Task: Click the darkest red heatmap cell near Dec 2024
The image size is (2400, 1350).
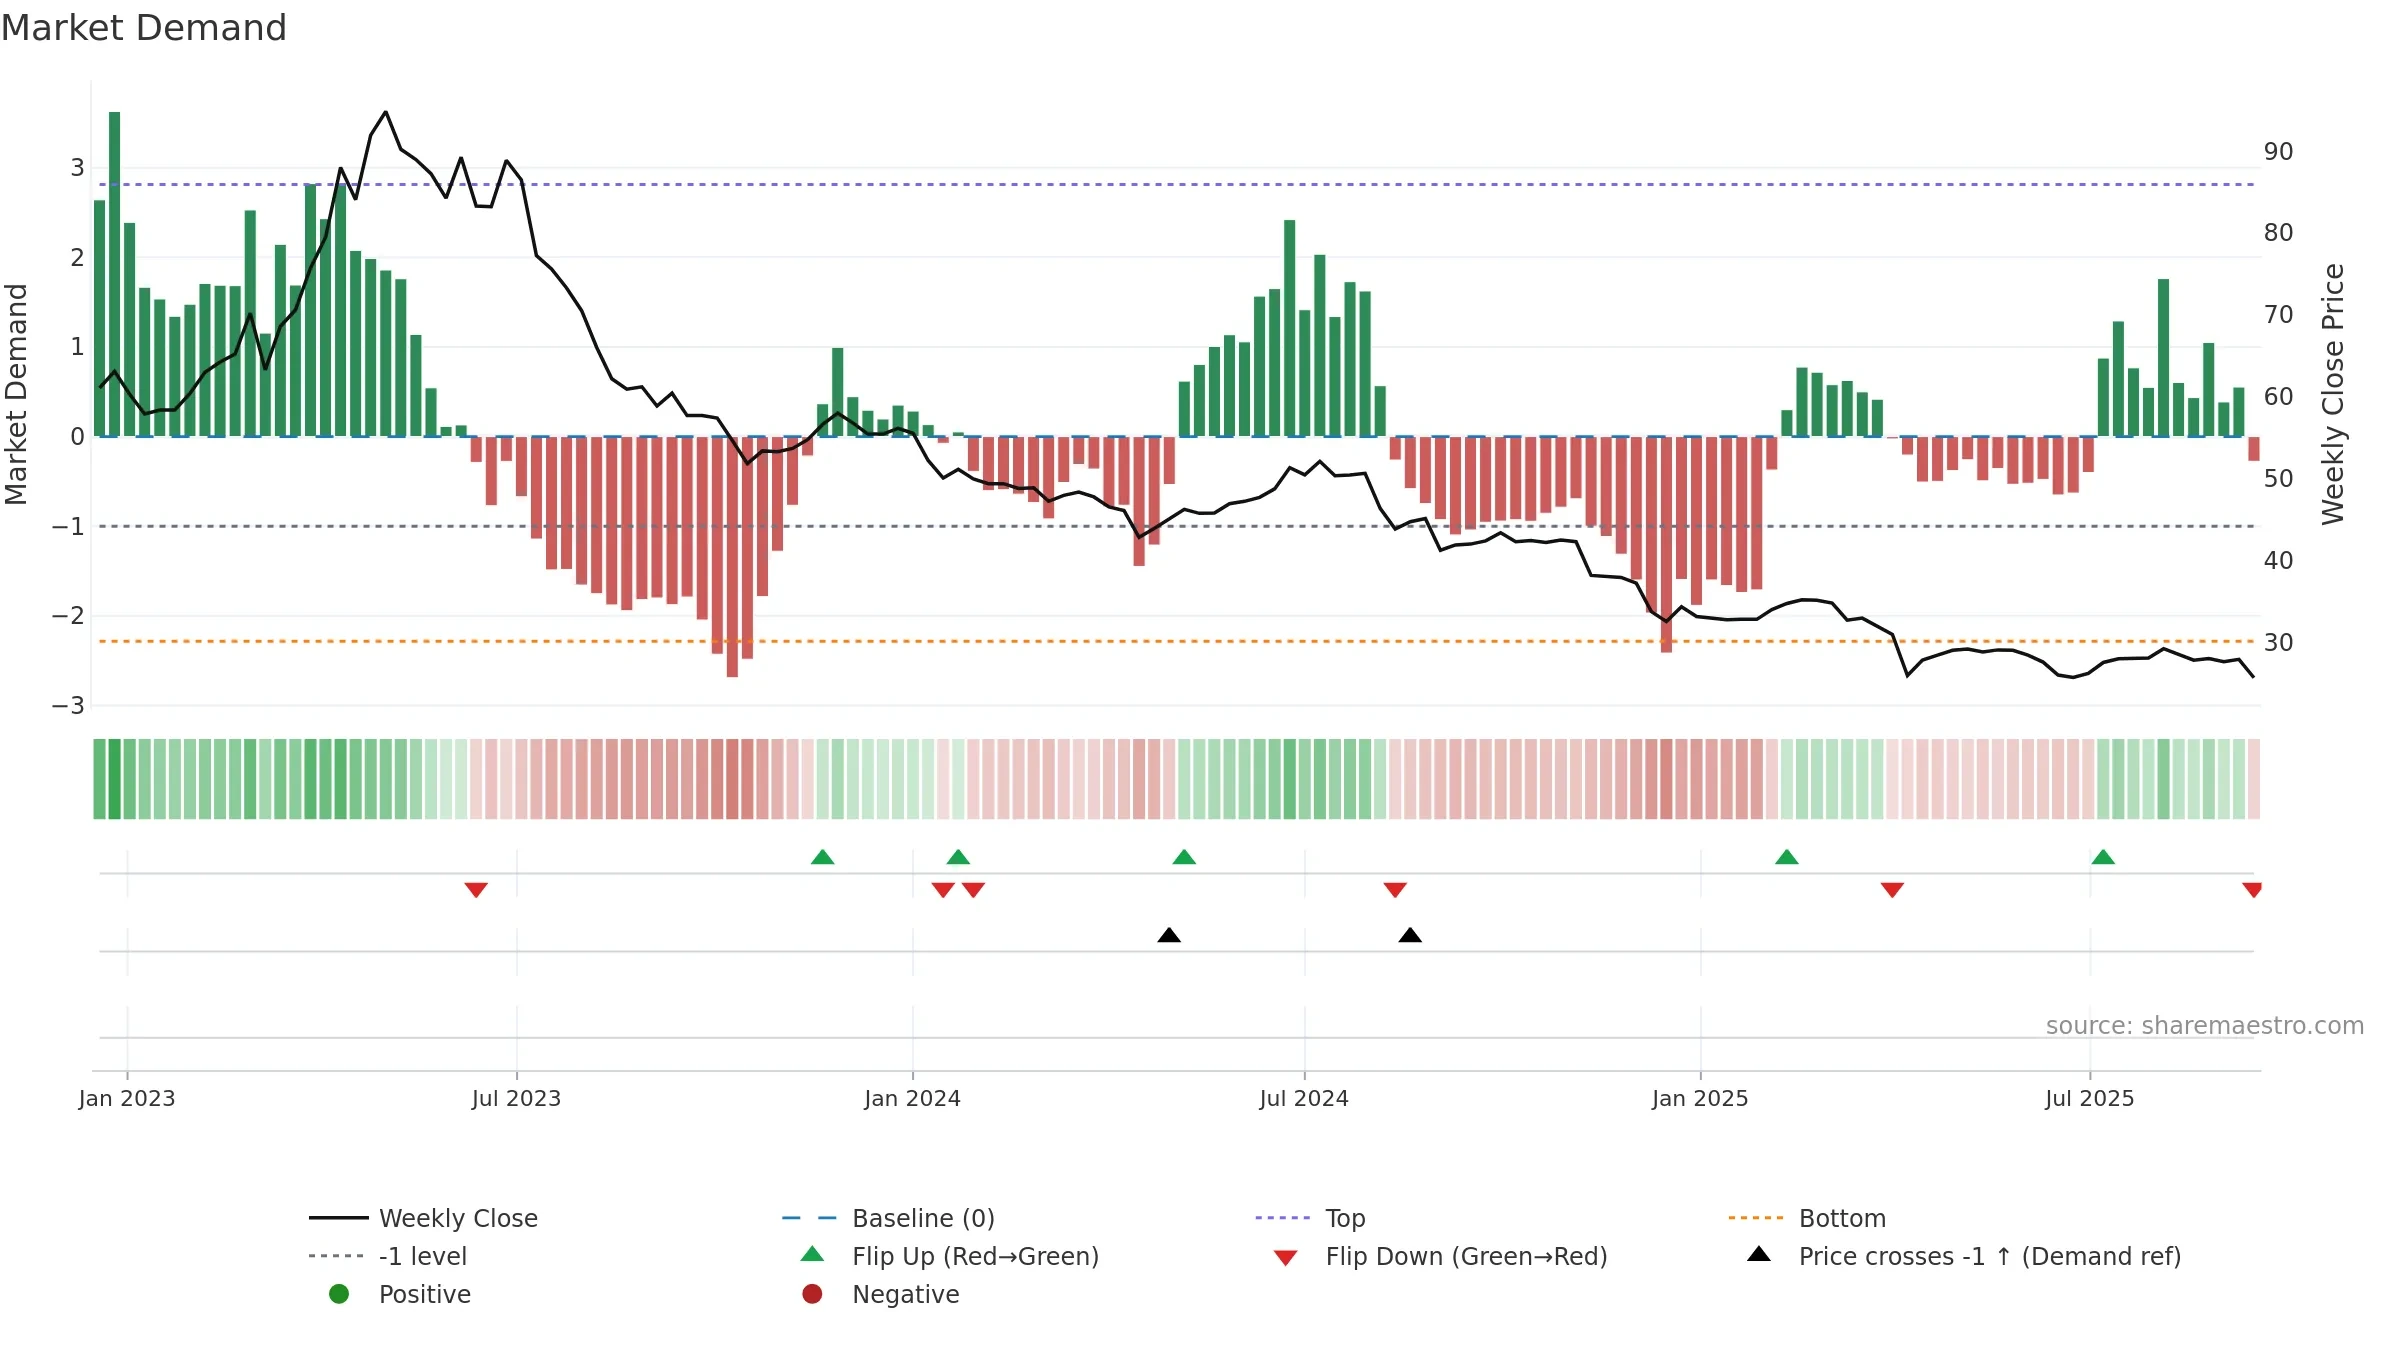Action: [x=1666, y=779]
